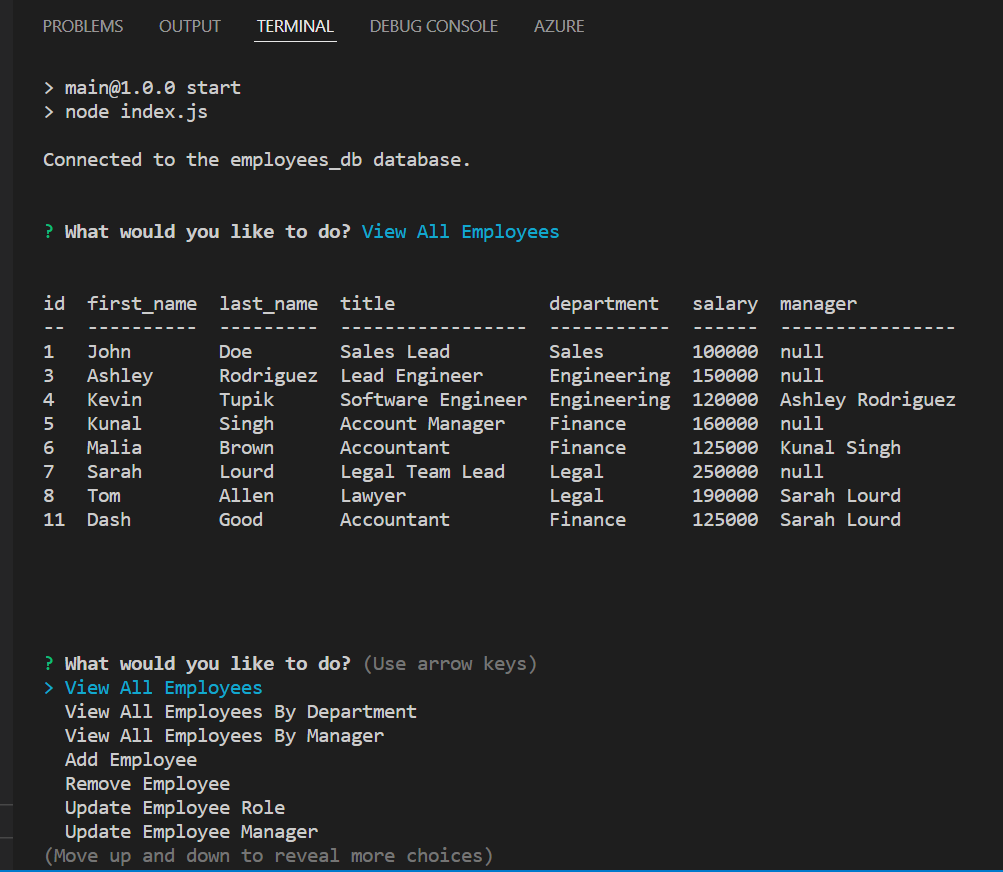Open the OUTPUT tab
The image size is (1003, 872).
(x=190, y=26)
